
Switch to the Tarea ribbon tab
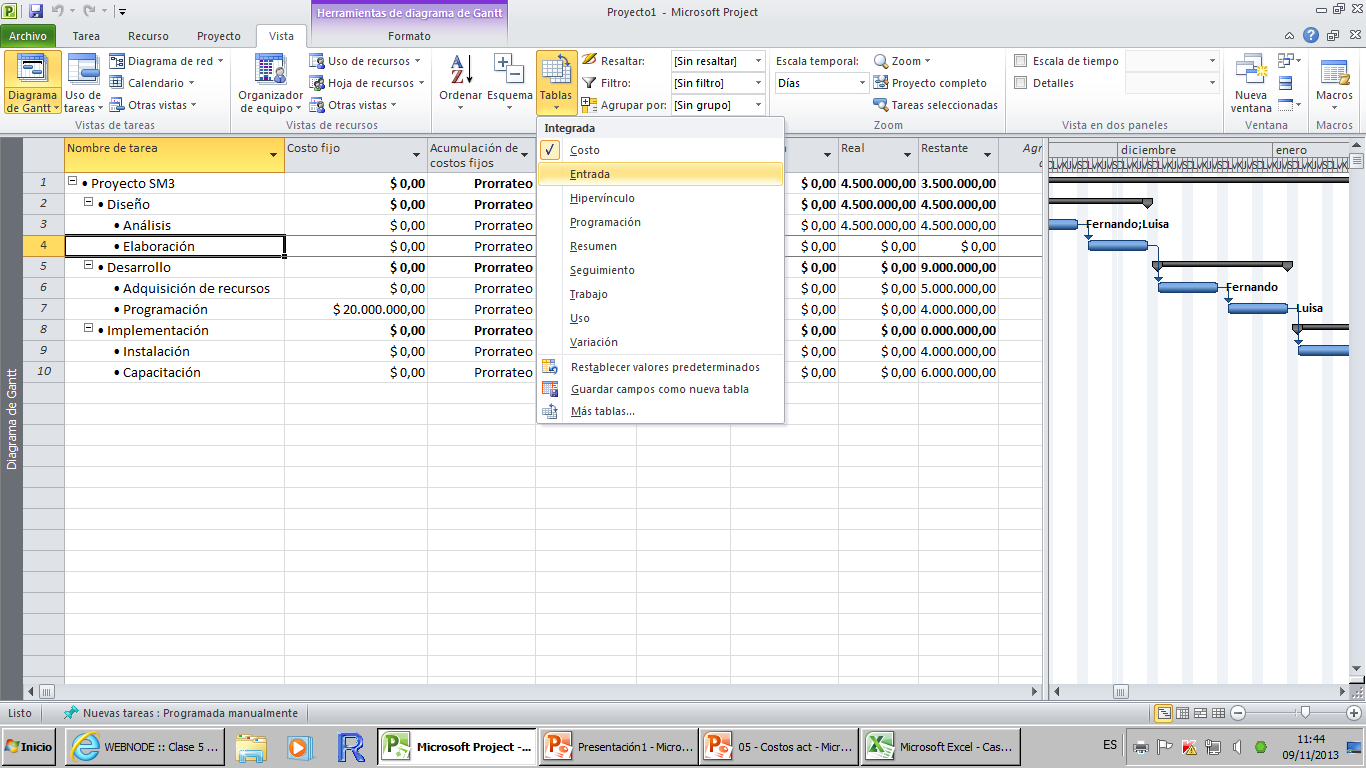pos(86,36)
